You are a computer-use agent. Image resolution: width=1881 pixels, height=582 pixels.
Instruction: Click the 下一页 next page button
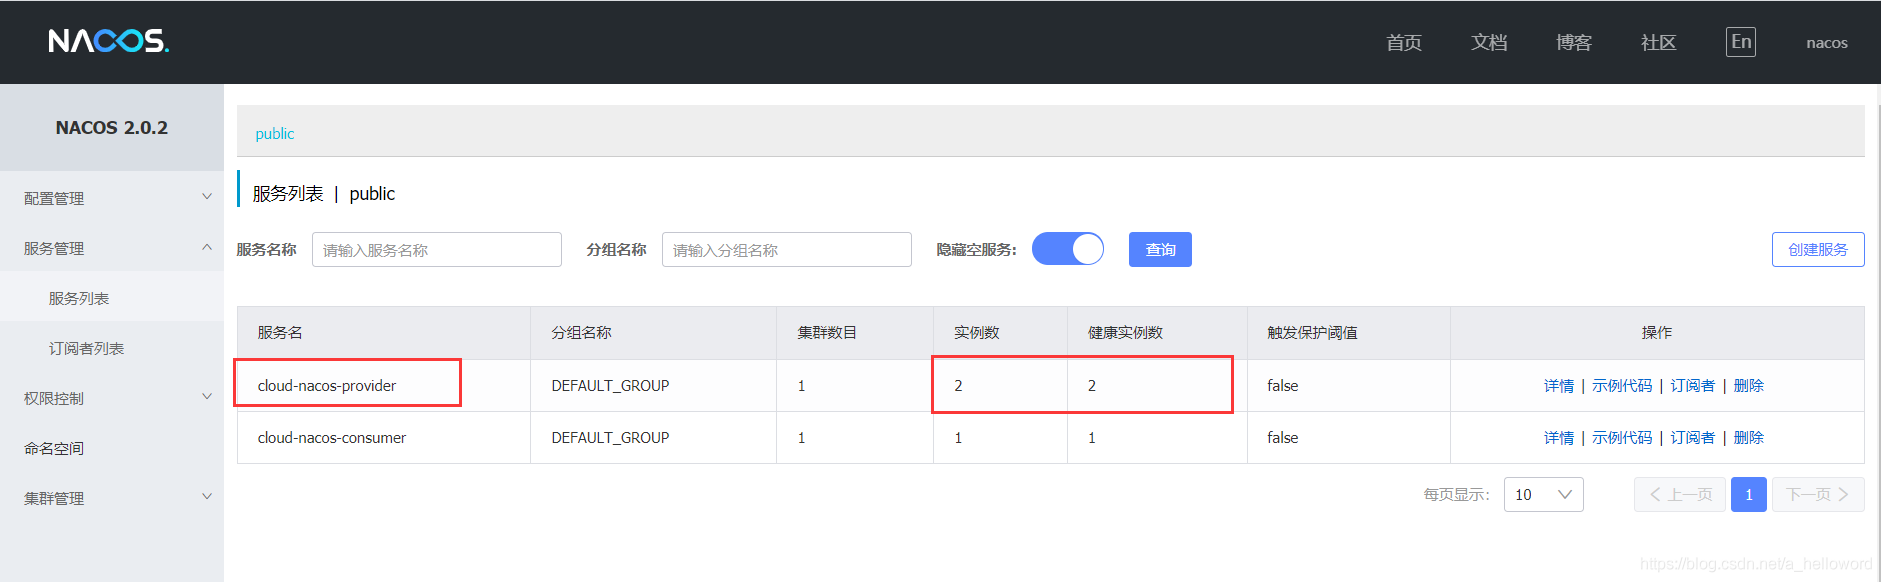[x=1818, y=495]
